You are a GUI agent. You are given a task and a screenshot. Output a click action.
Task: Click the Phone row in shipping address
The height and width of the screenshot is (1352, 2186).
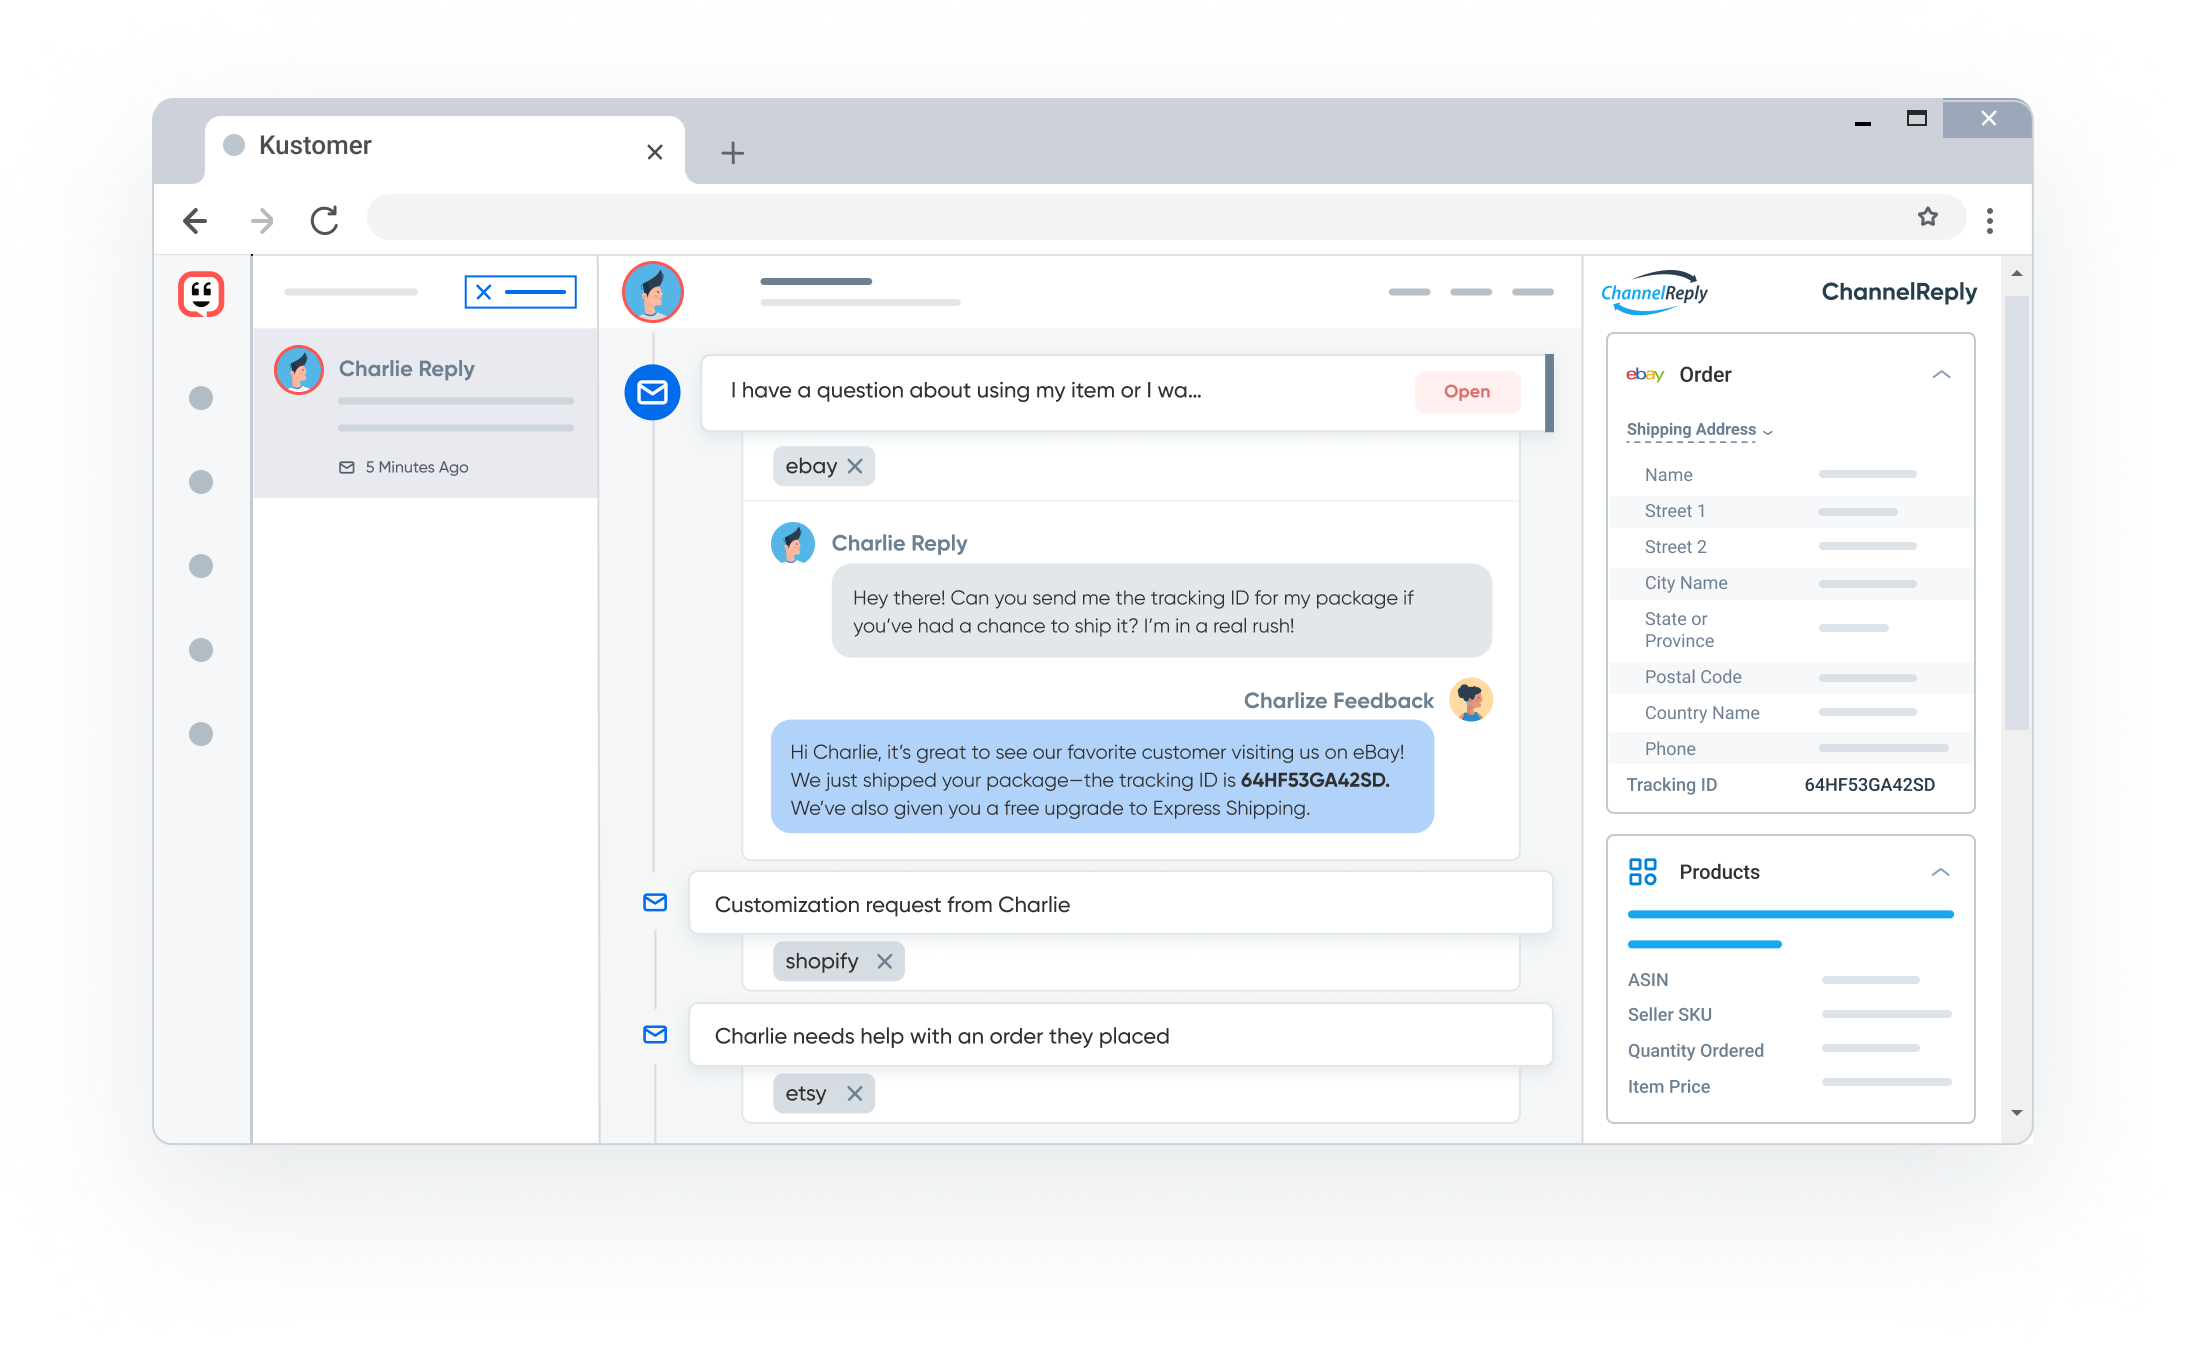[x=1790, y=749]
